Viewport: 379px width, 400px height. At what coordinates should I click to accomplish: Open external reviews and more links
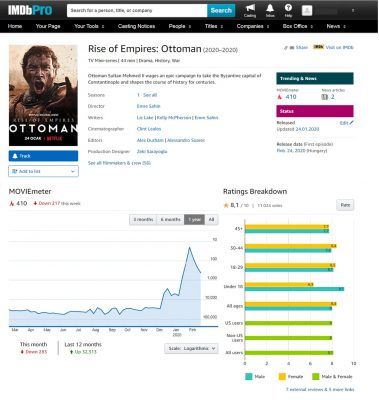320,389
